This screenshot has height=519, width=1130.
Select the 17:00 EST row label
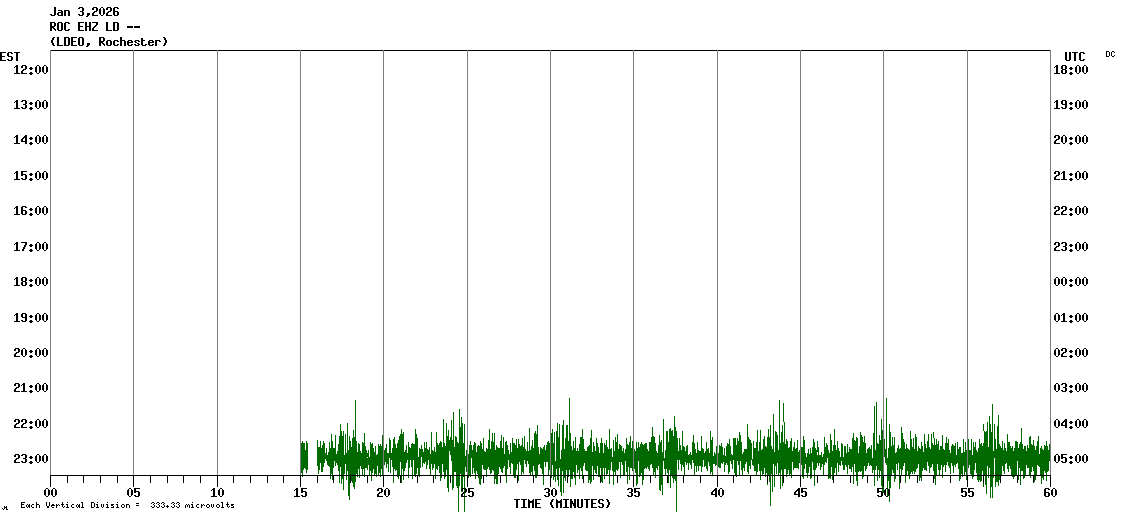click(30, 247)
